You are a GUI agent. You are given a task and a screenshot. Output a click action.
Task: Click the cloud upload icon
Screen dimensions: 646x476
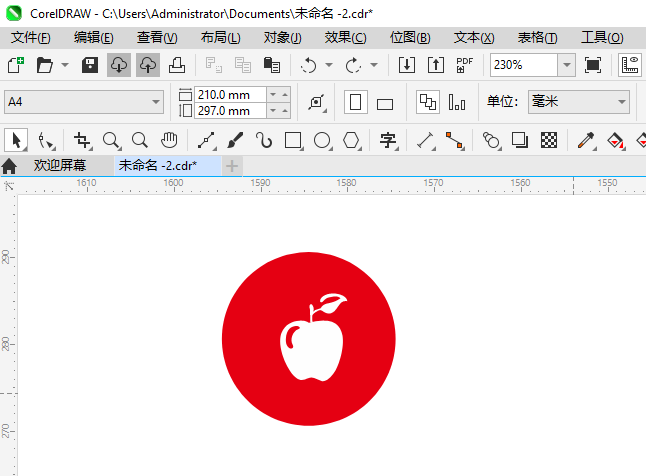(148, 65)
